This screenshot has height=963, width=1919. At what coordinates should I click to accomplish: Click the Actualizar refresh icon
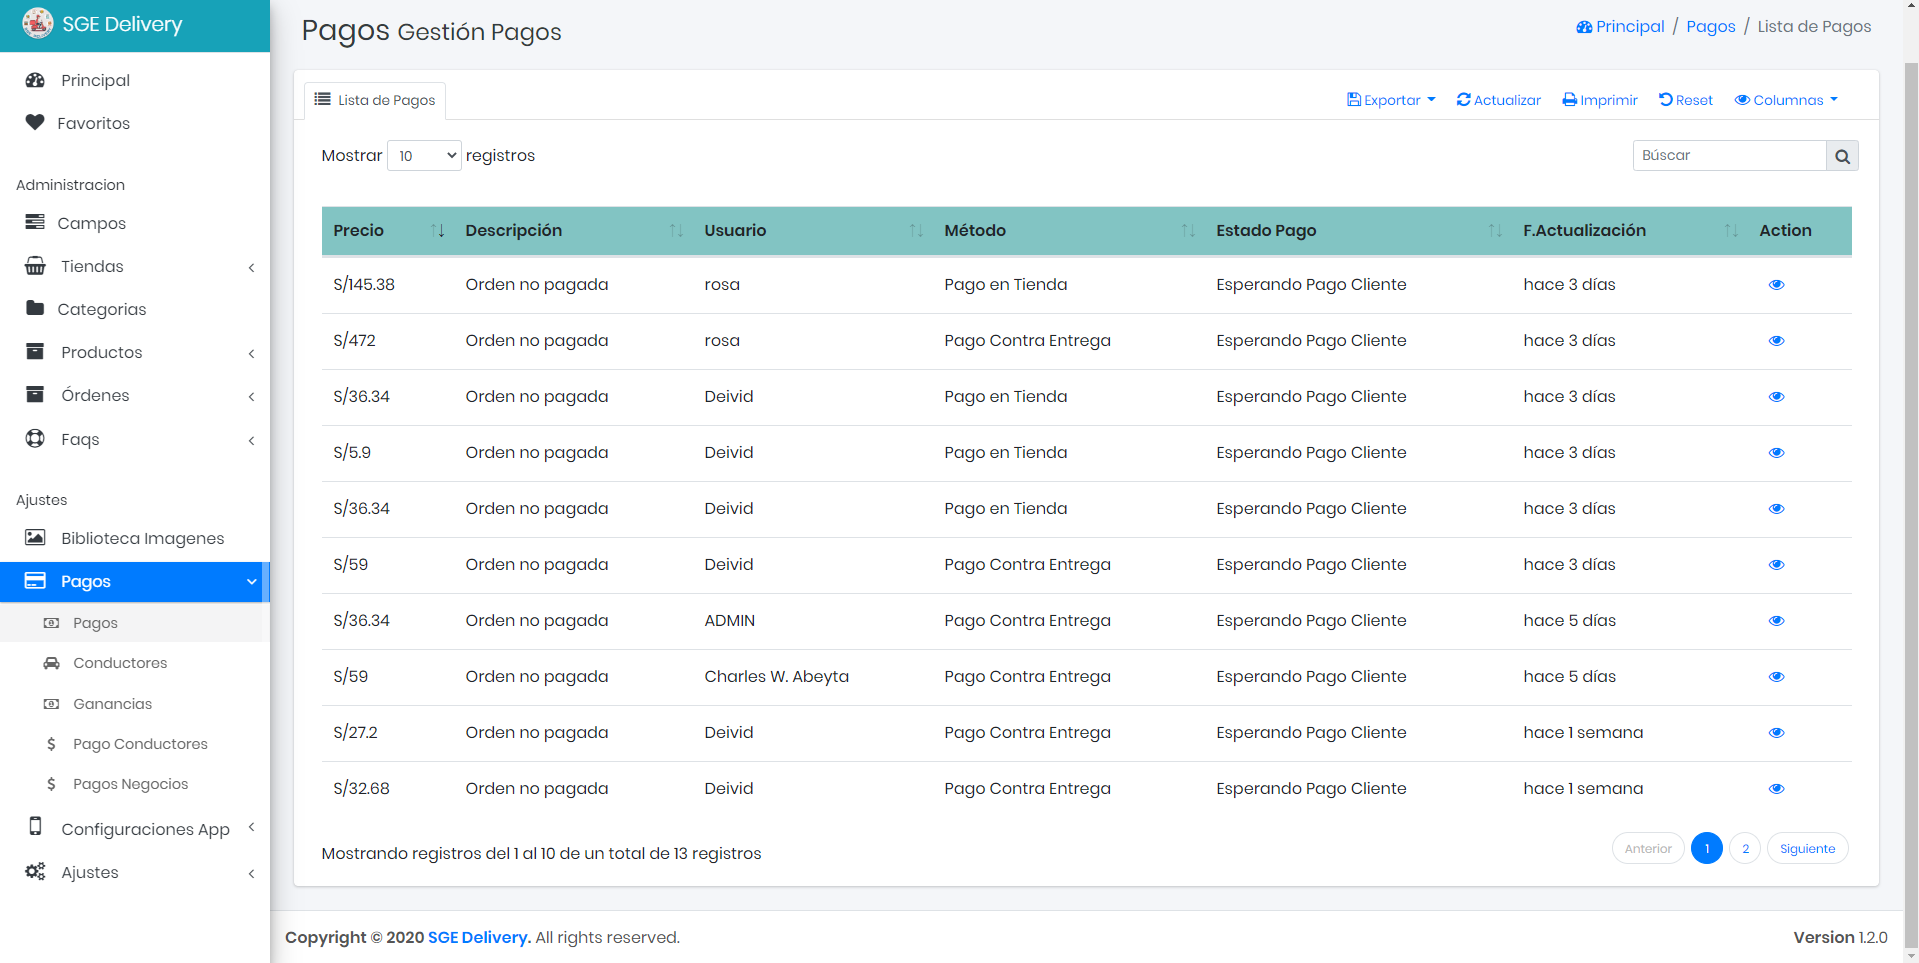tap(1463, 100)
